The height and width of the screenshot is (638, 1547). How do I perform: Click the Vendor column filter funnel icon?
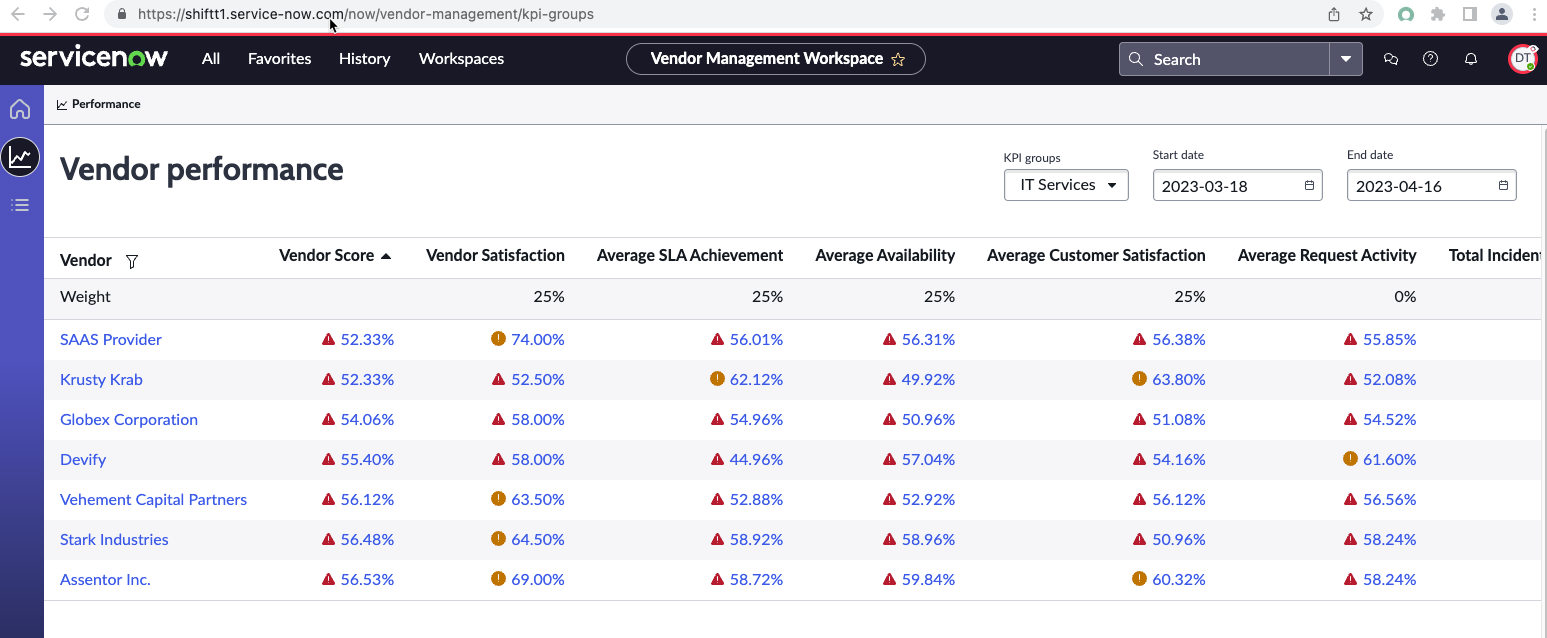131,261
